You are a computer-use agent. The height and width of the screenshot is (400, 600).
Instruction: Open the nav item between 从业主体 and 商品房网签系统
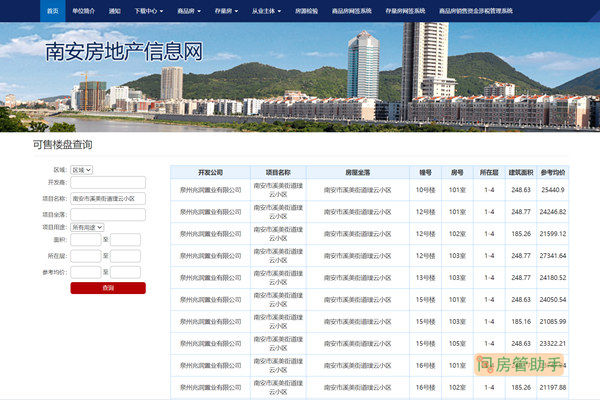pyautogui.click(x=307, y=11)
